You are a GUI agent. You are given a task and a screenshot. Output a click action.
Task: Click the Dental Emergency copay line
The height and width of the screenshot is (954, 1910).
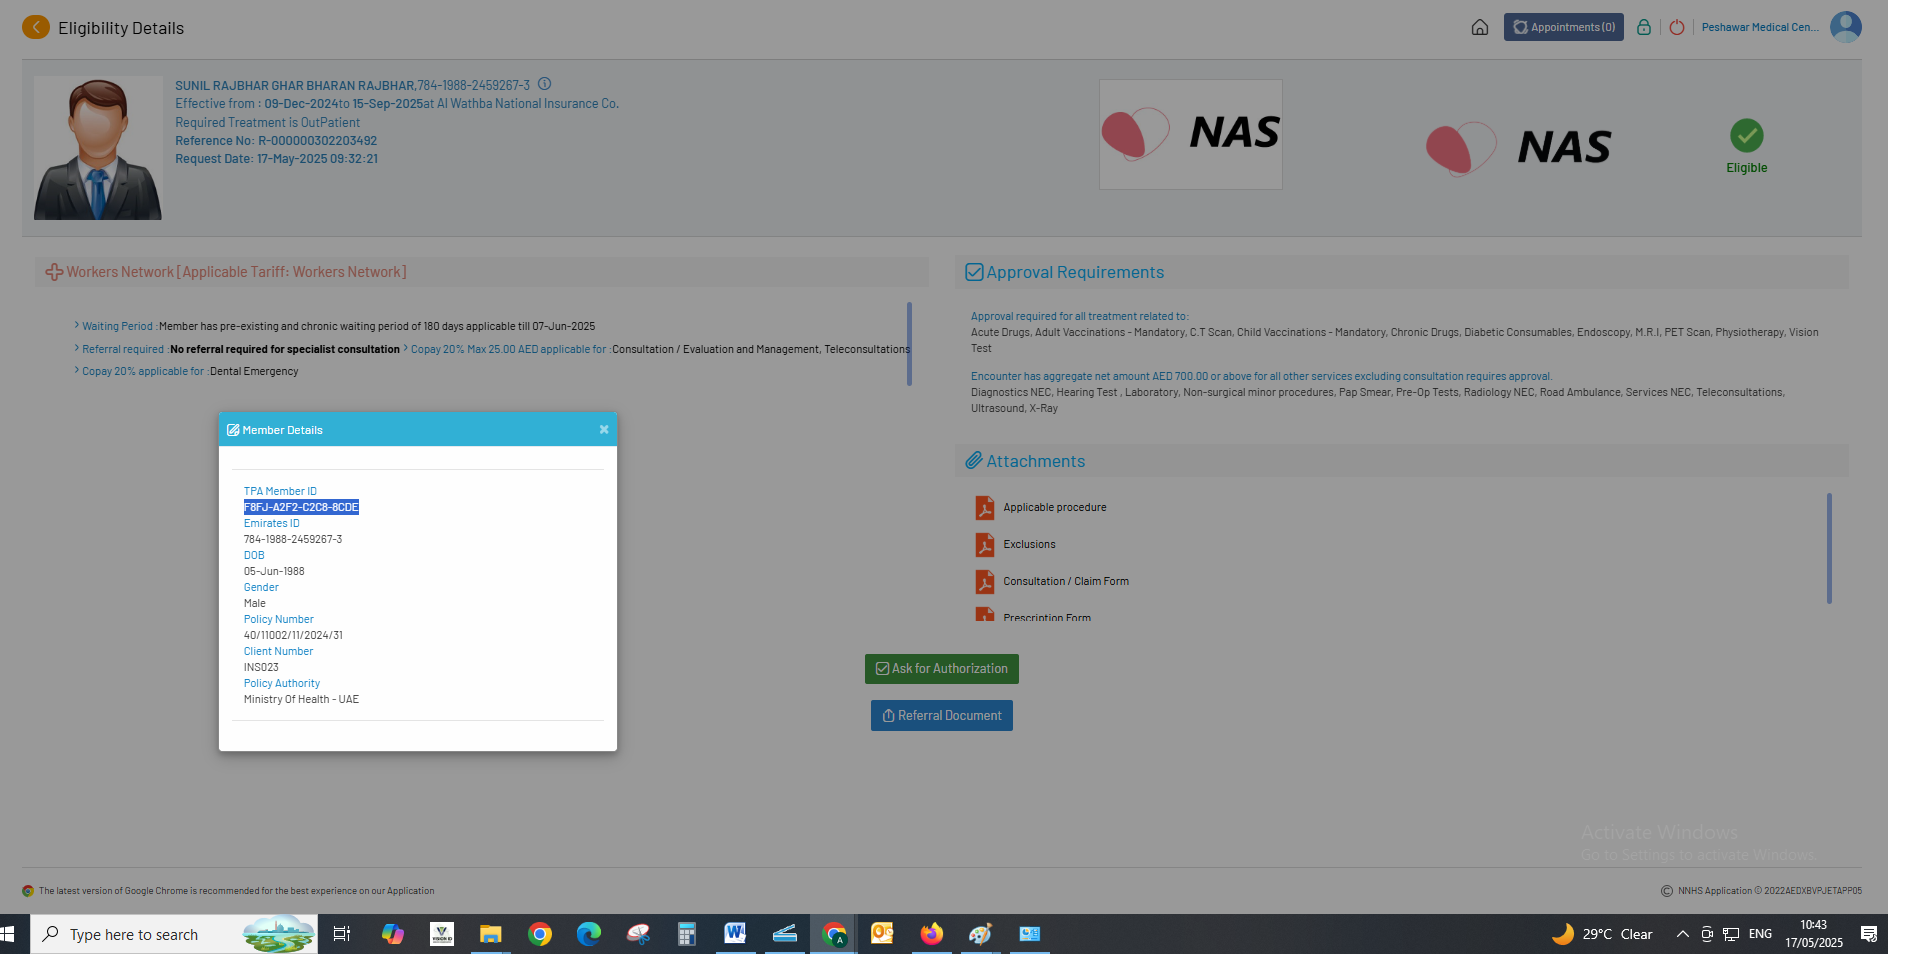coord(190,371)
